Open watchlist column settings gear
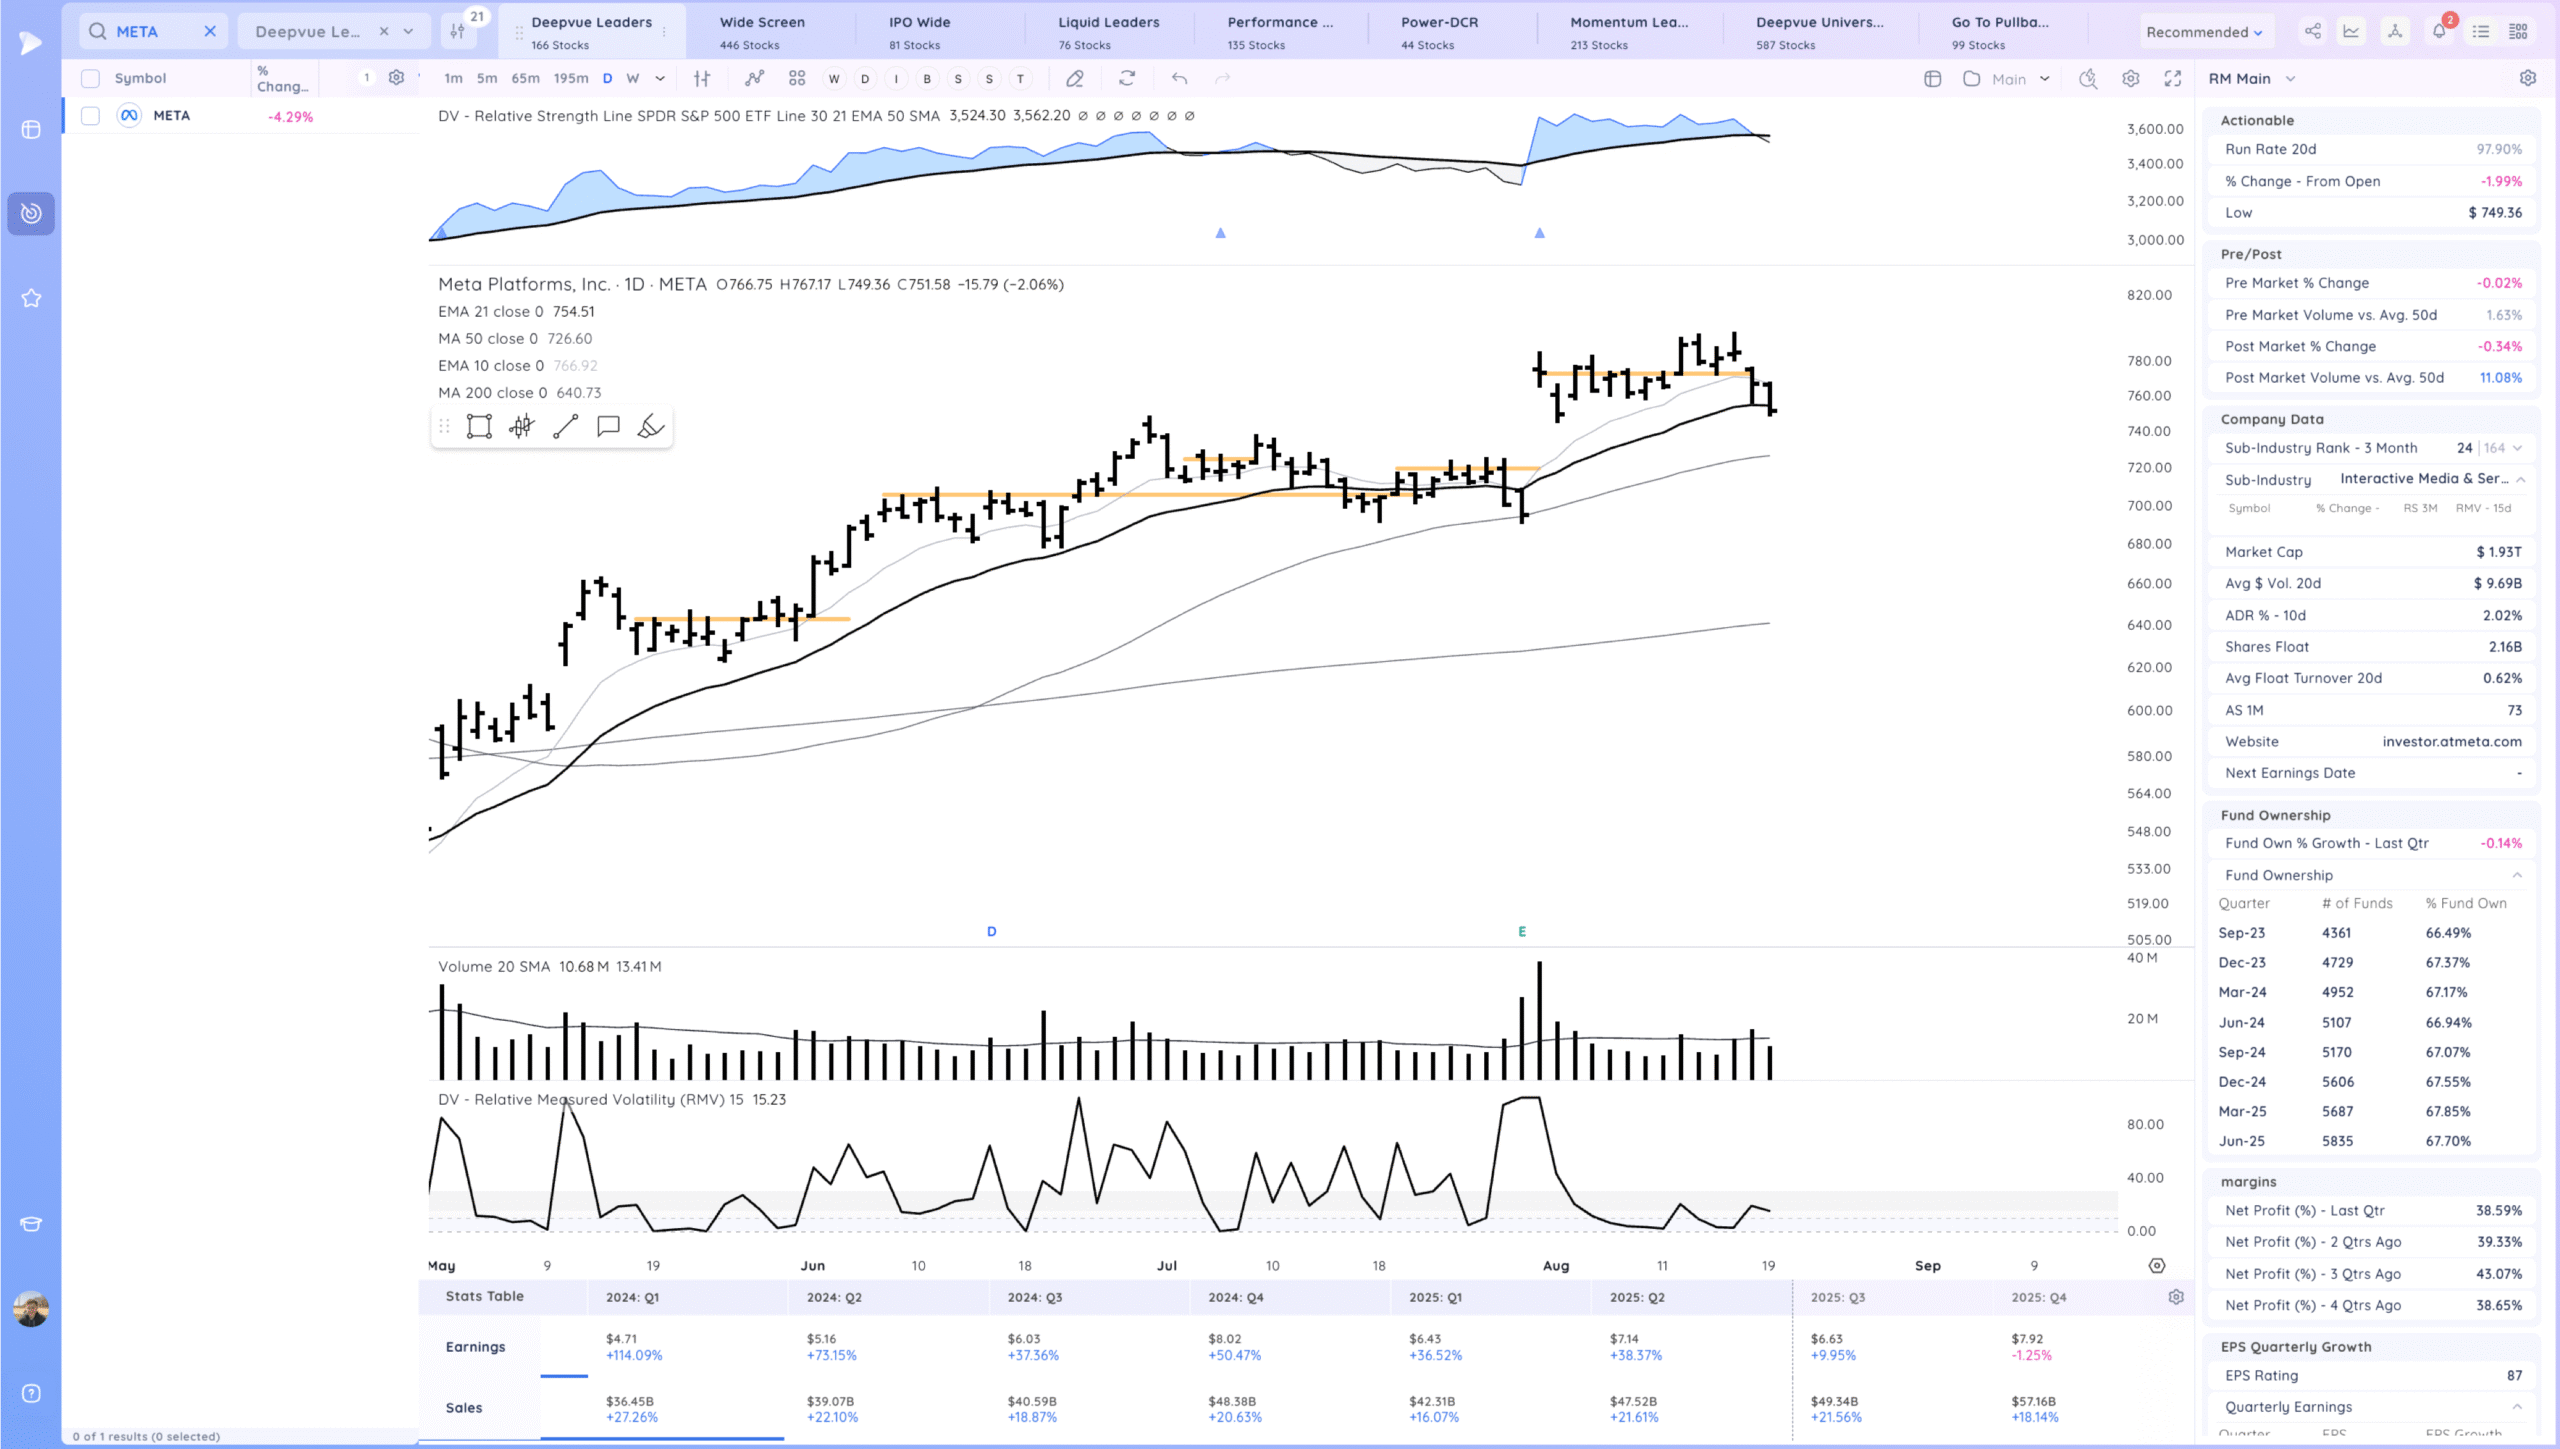This screenshot has width=2560, height=1449. (x=396, y=78)
